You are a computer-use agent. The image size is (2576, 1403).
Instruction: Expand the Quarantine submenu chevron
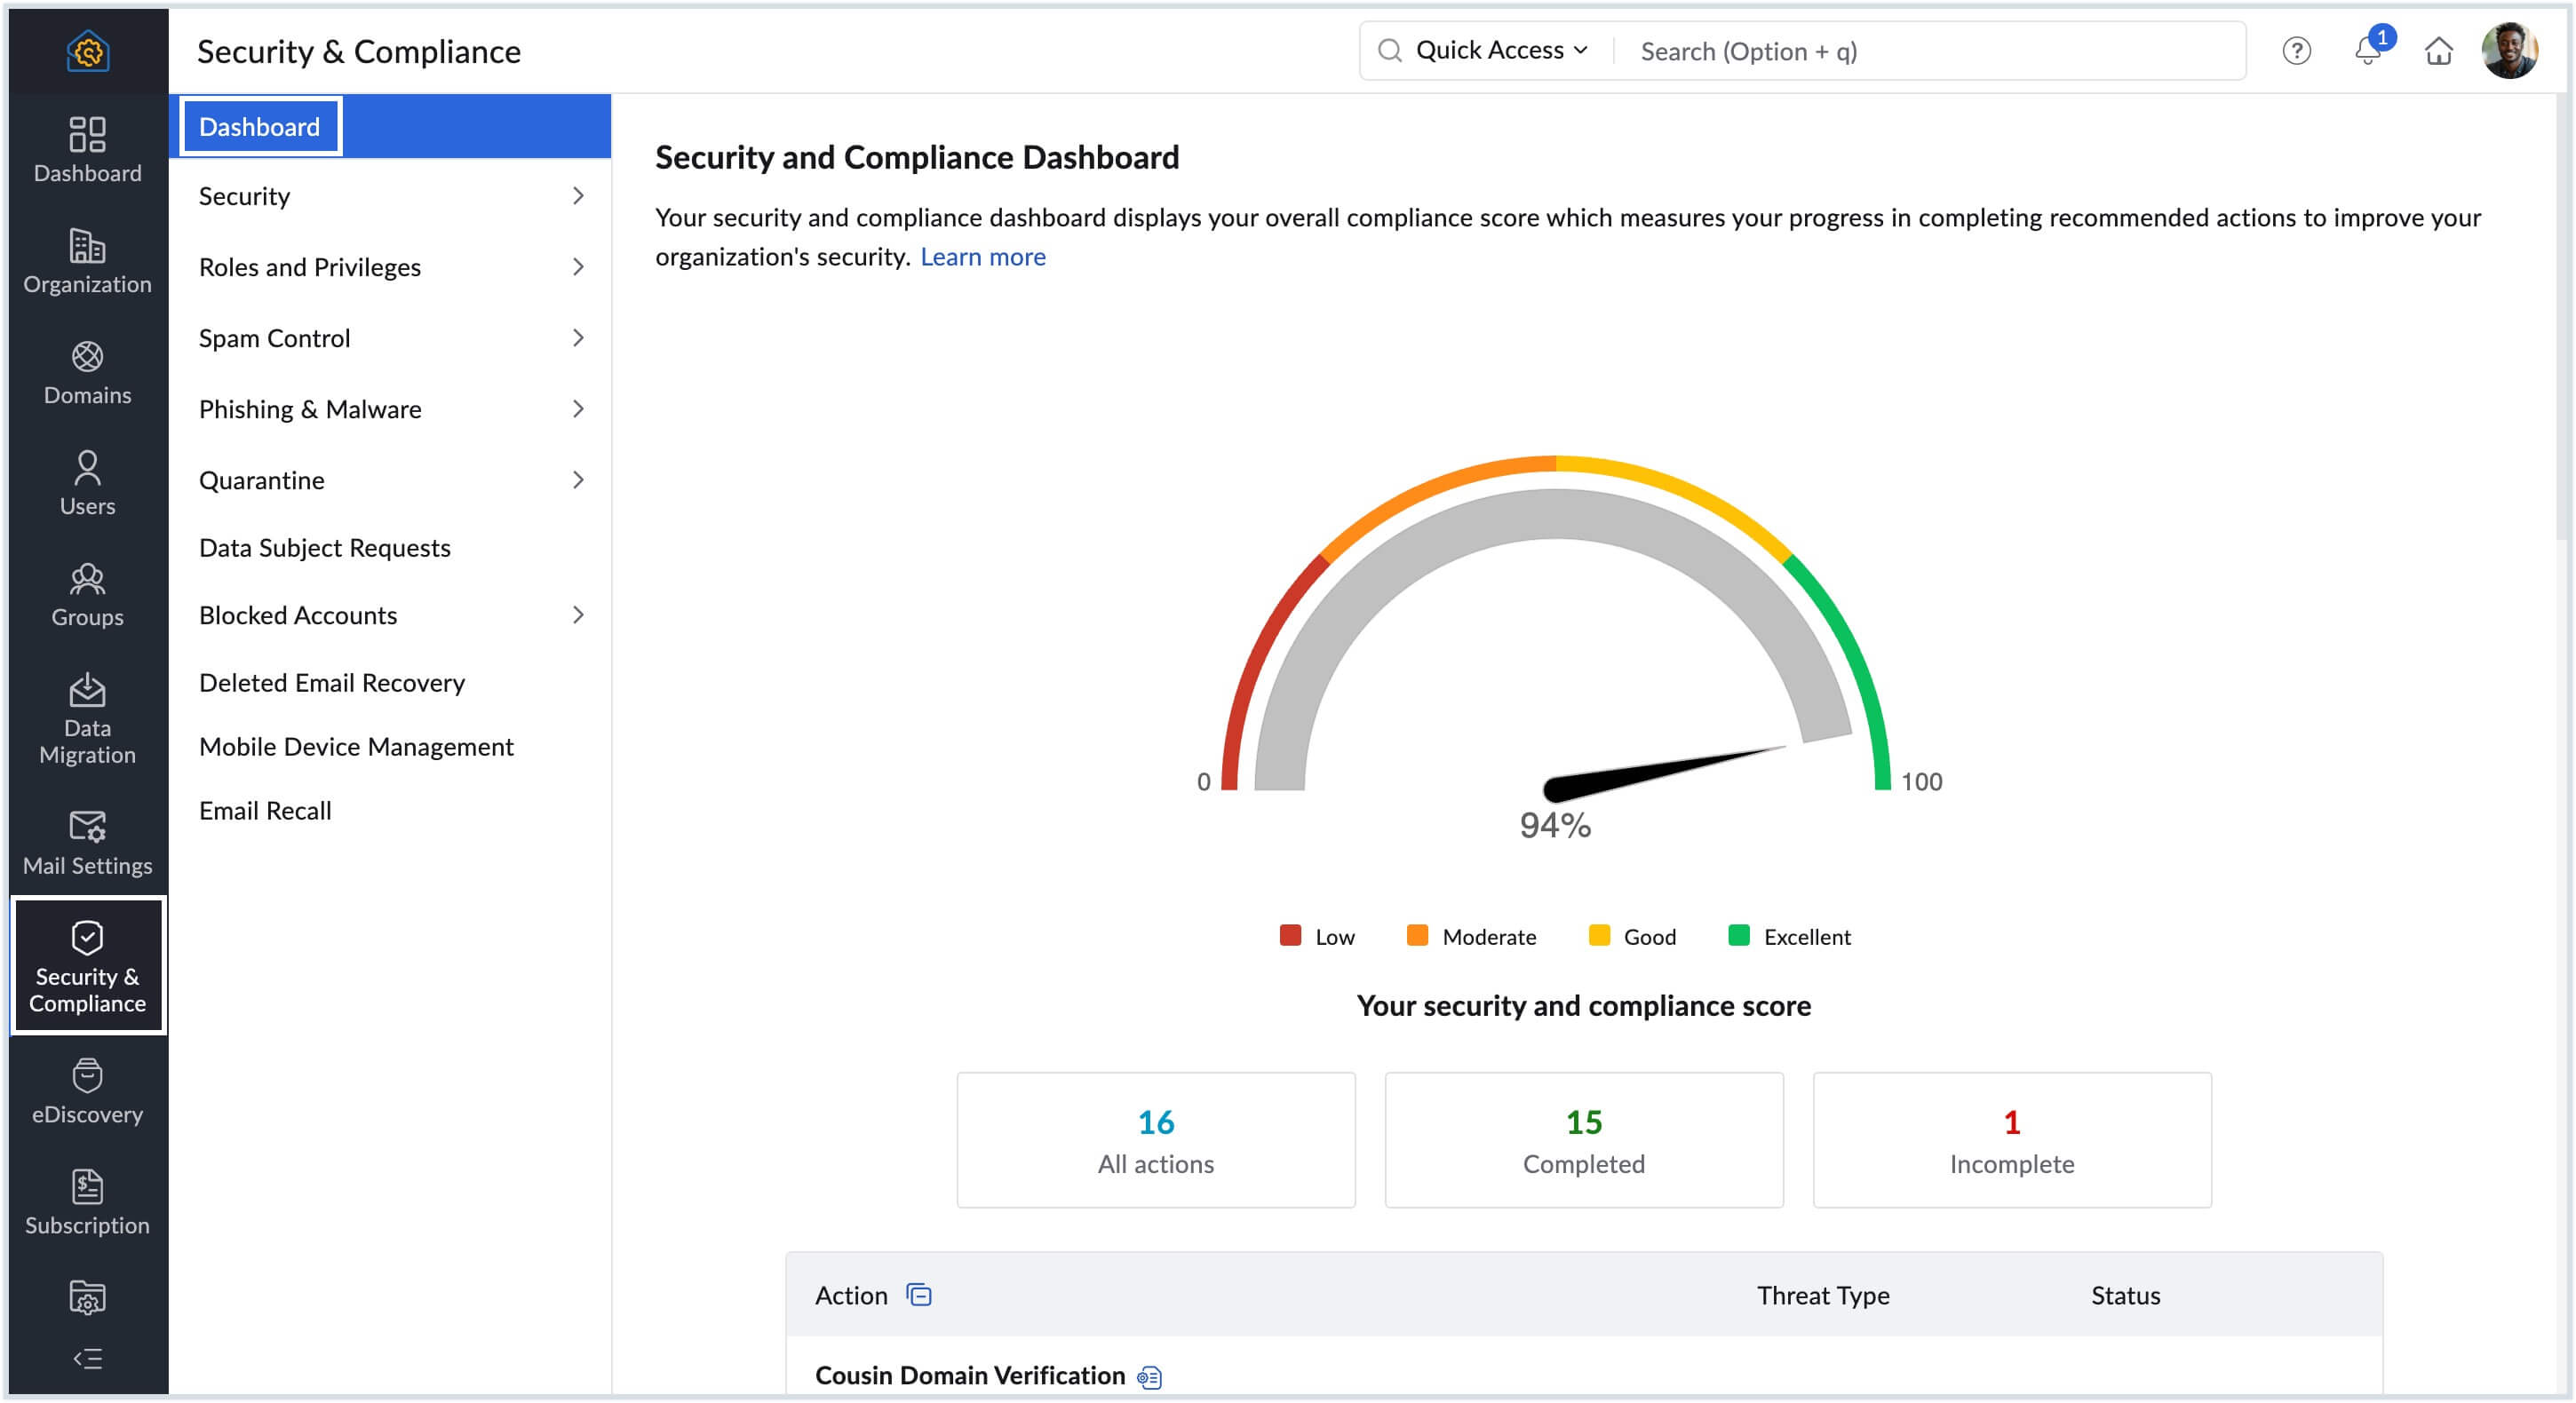point(578,480)
